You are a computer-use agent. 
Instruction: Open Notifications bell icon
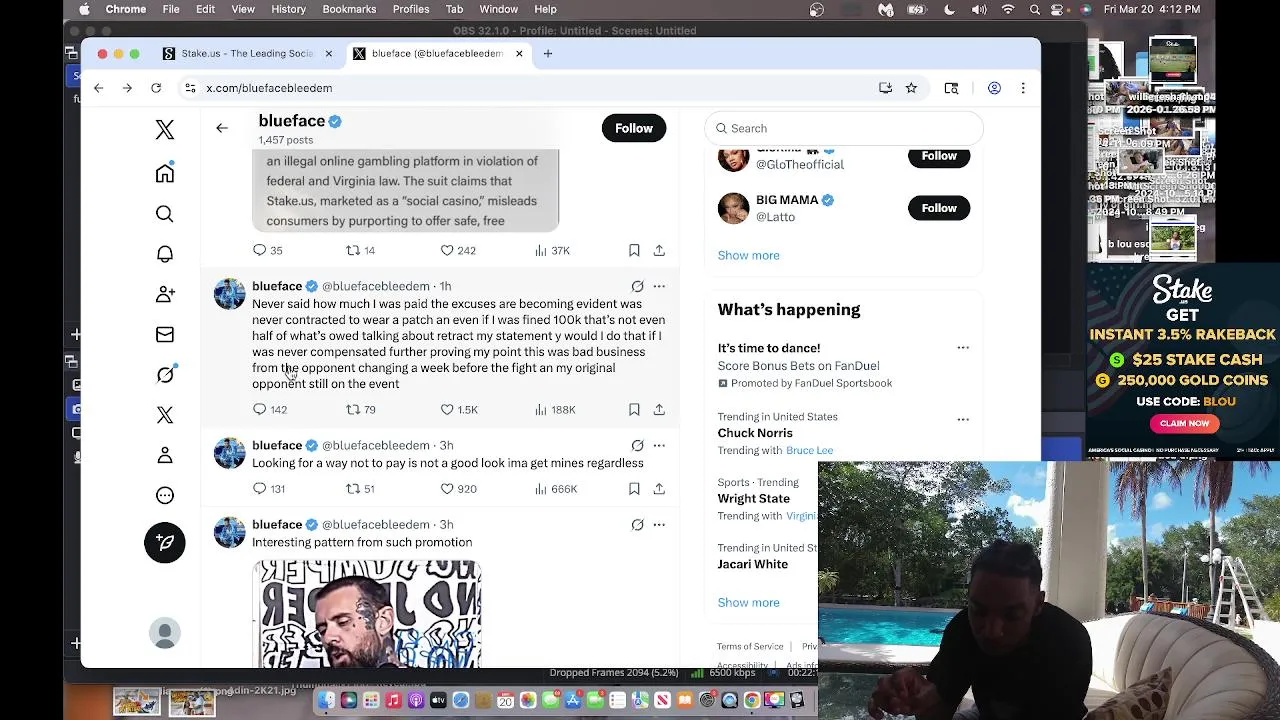pos(165,254)
